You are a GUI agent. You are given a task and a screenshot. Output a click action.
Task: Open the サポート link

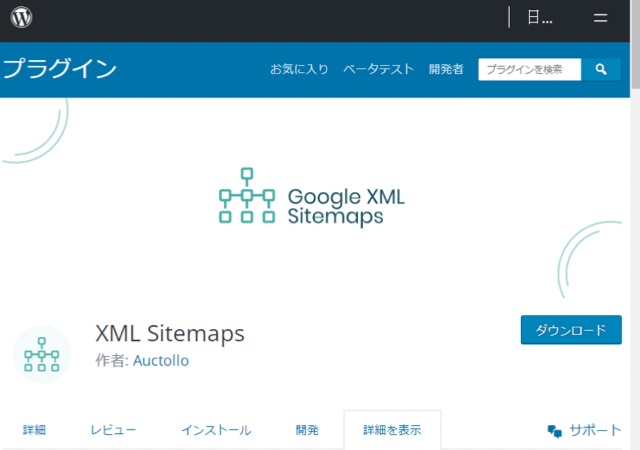595,430
